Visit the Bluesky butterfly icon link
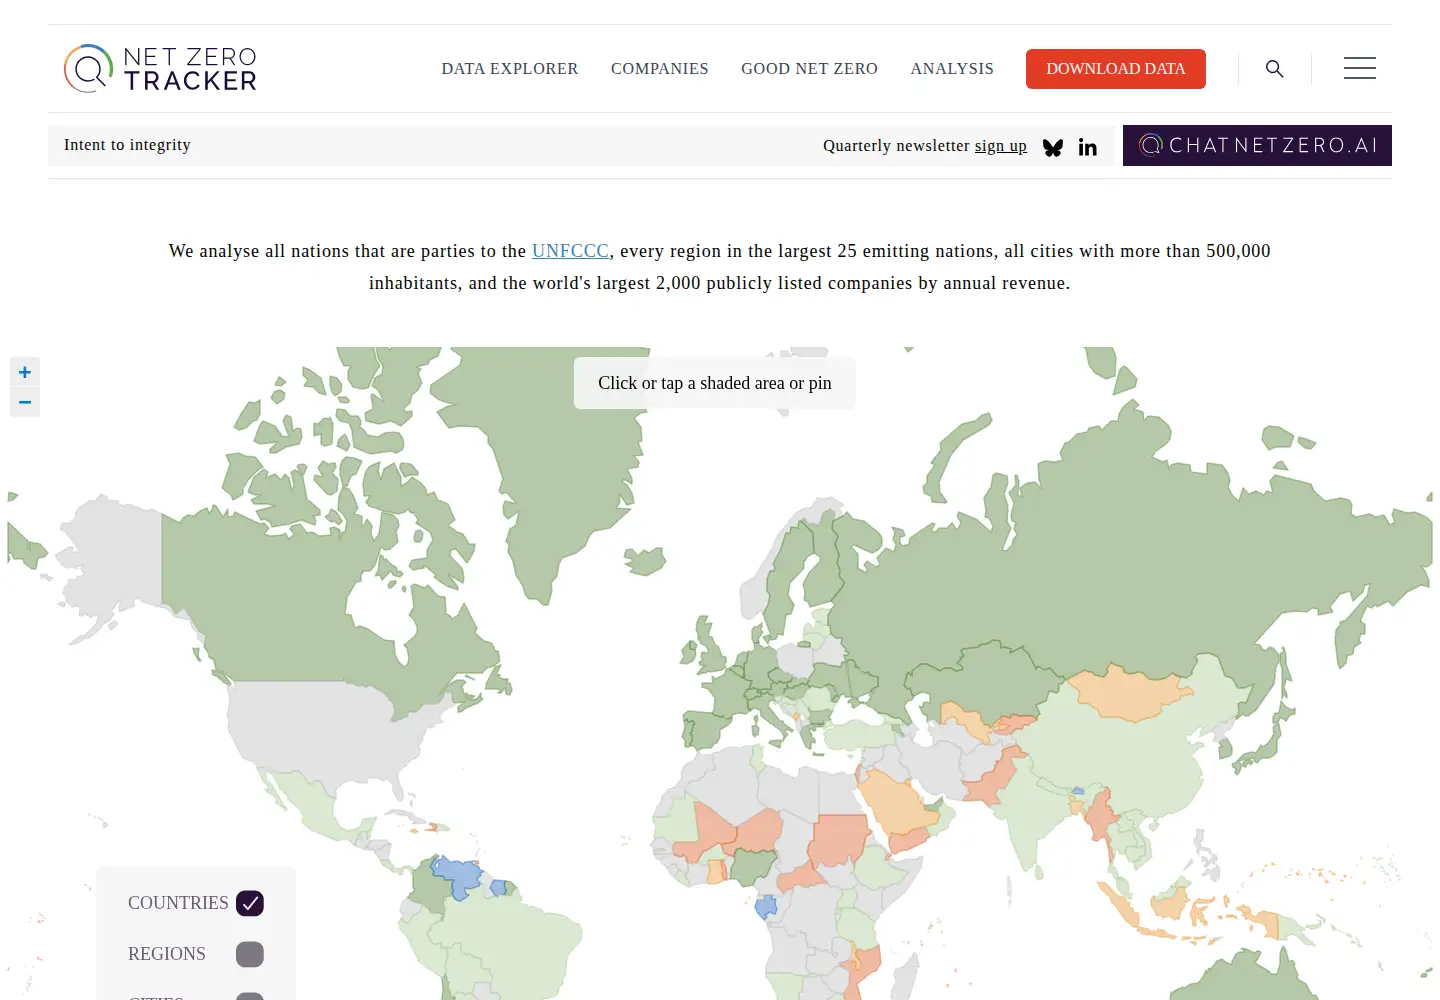The image size is (1440, 1000). [x=1053, y=147]
